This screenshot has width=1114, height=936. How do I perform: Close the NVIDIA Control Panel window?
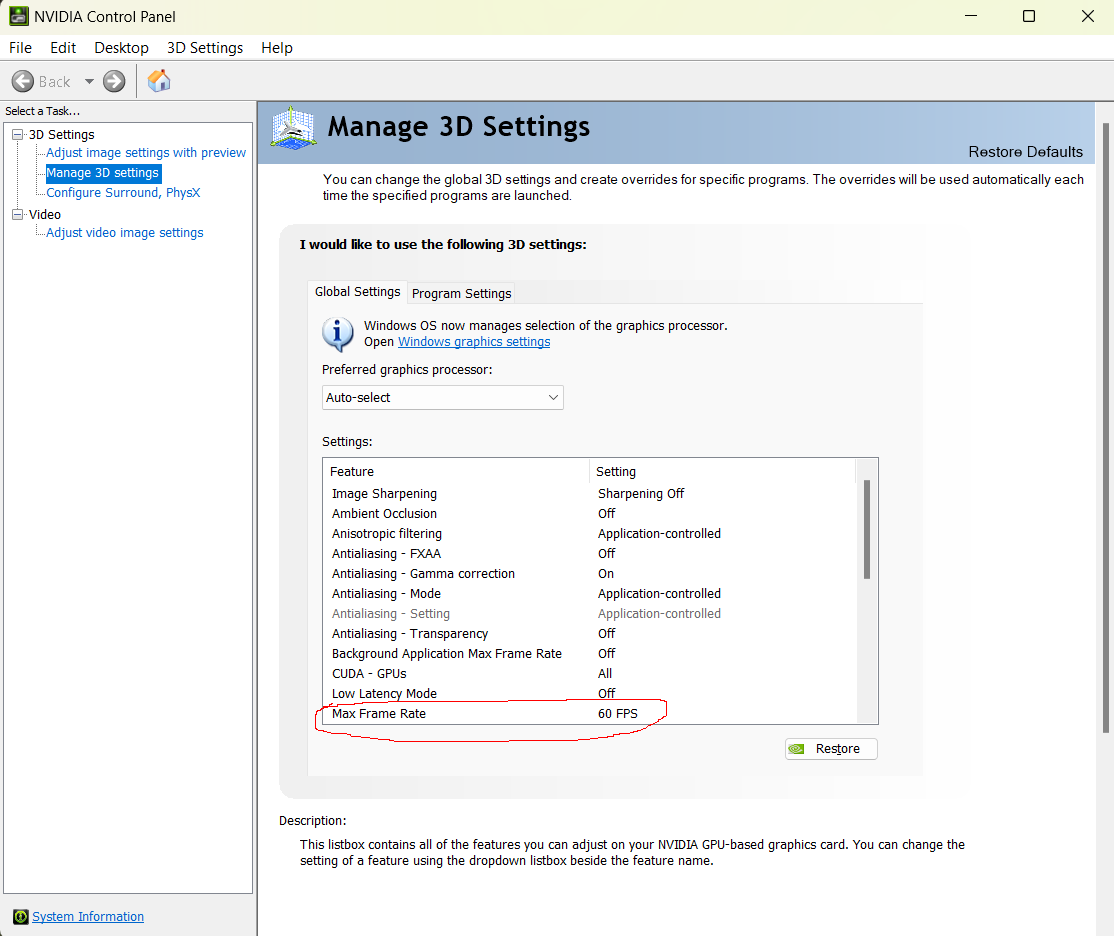click(1088, 16)
